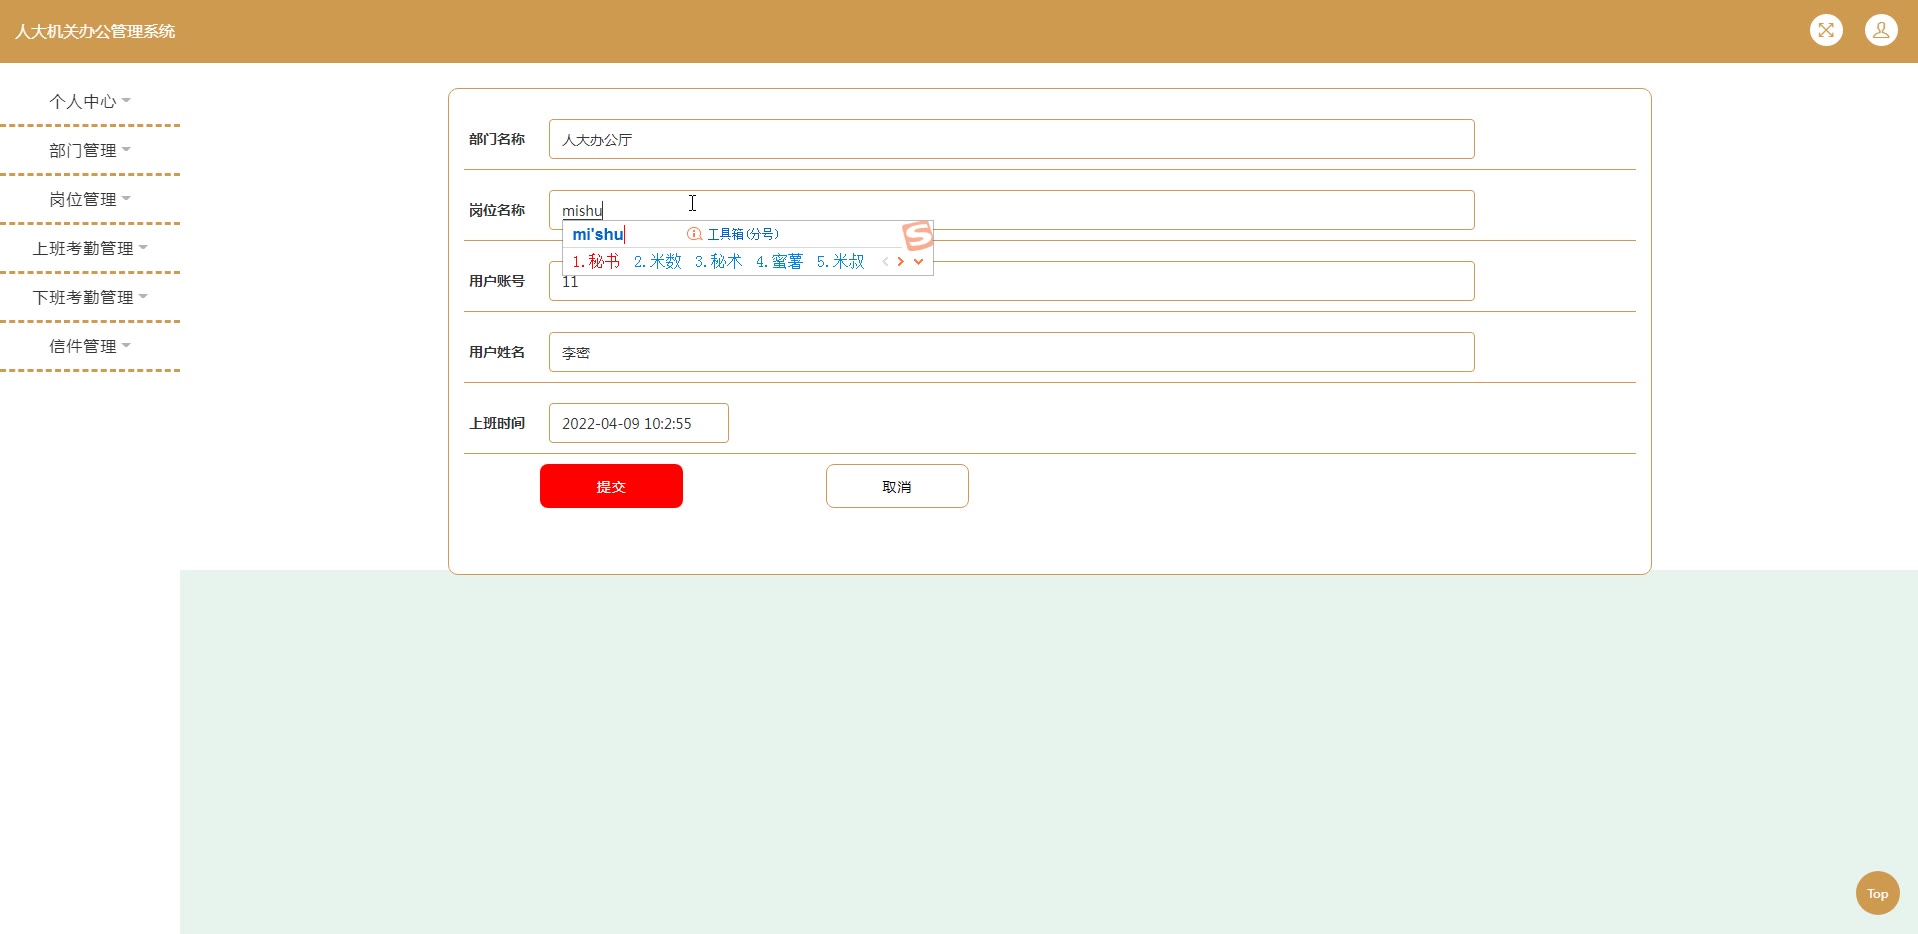Expand the 上班考勤管理 sidebar menu
Image resolution: width=1918 pixels, height=934 pixels.
coord(90,248)
